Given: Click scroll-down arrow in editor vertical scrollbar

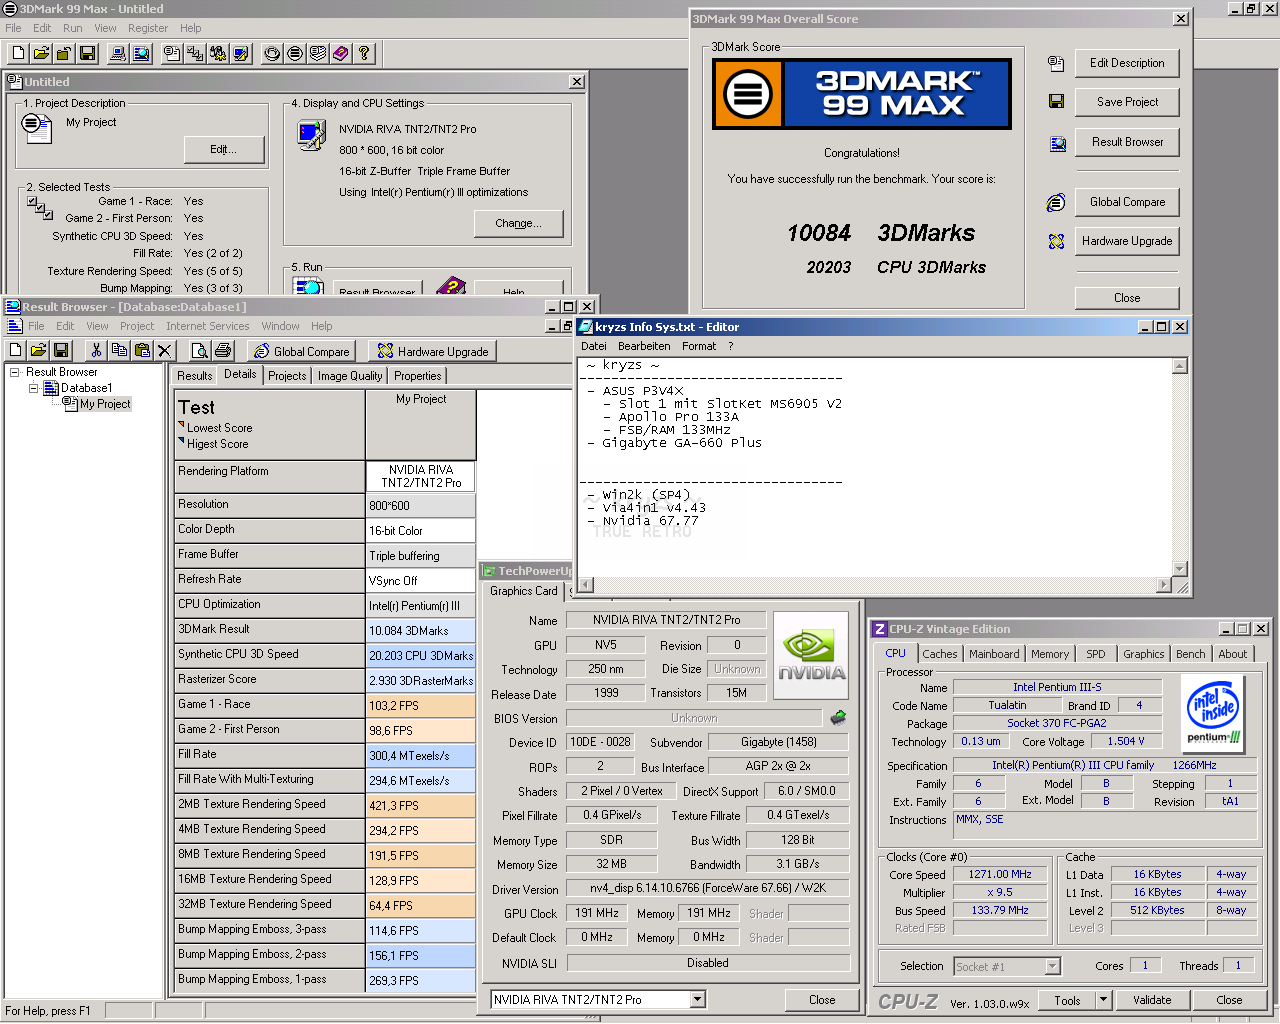Looking at the screenshot, I should (1179, 569).
